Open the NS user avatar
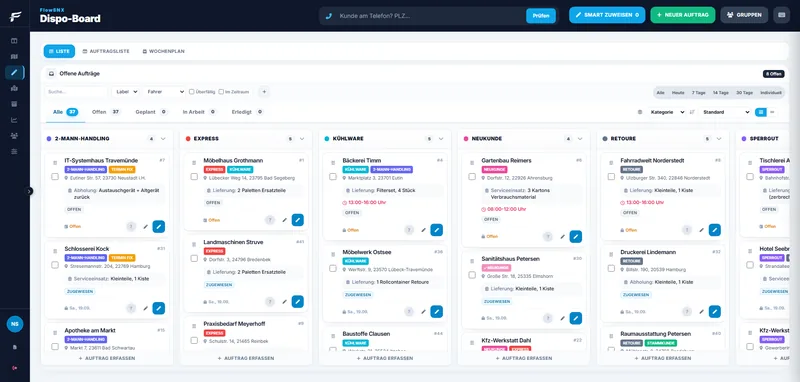800x382 pixels. [x=15, y=324]
